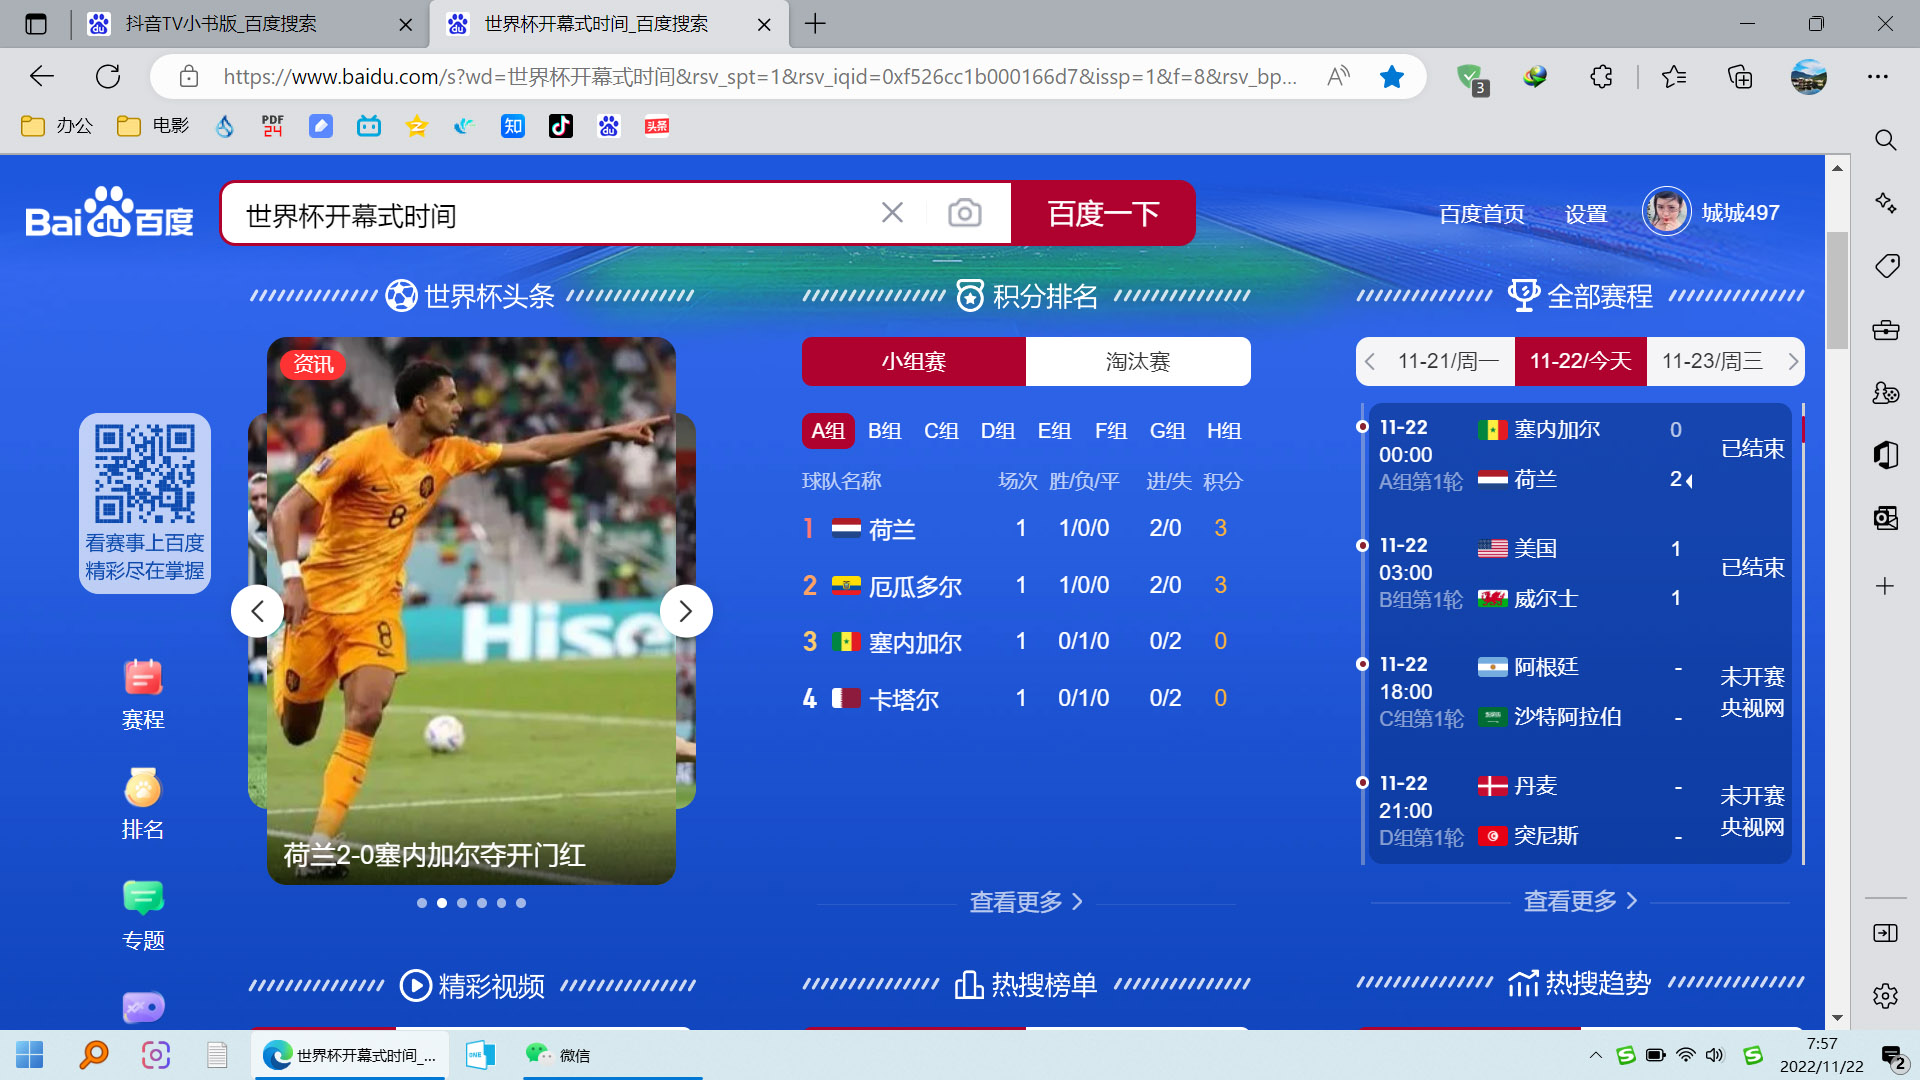Jump to the fourth carousel dot
The width and height of the screenshot is (1920, 1080).
[x=481, y=902]
